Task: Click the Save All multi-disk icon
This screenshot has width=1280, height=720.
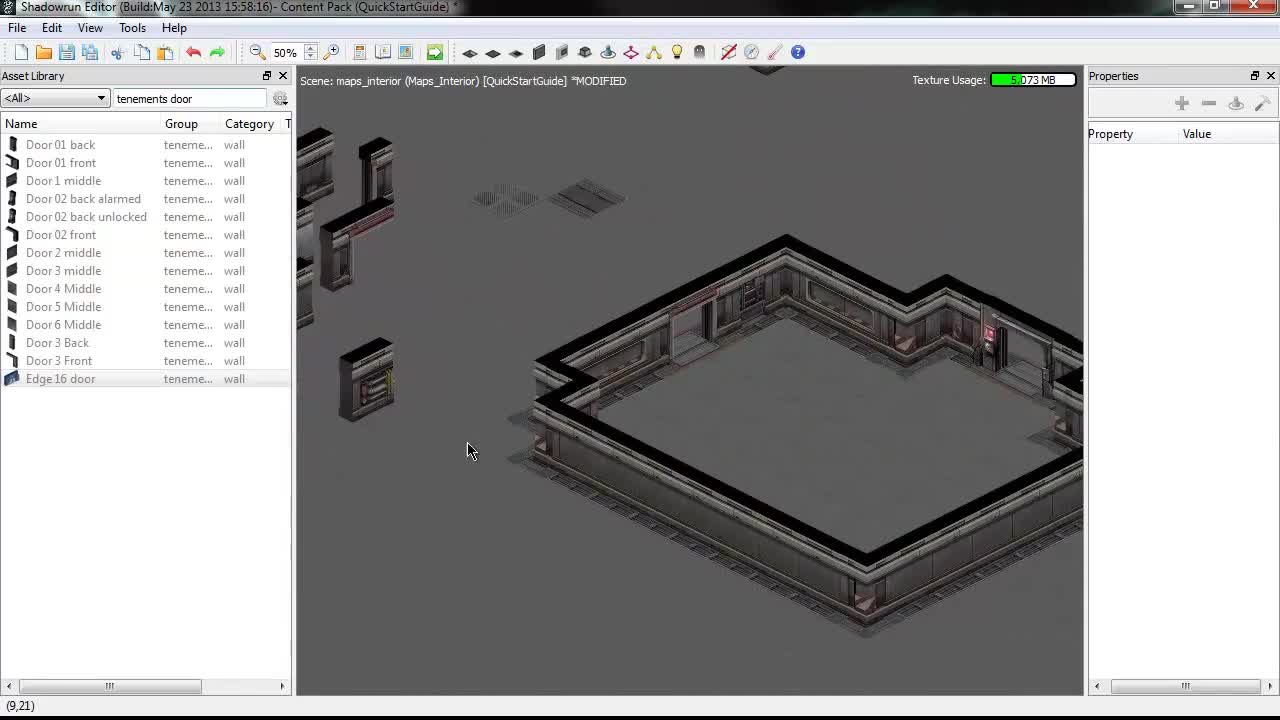Action: click(x=90, y=52)
